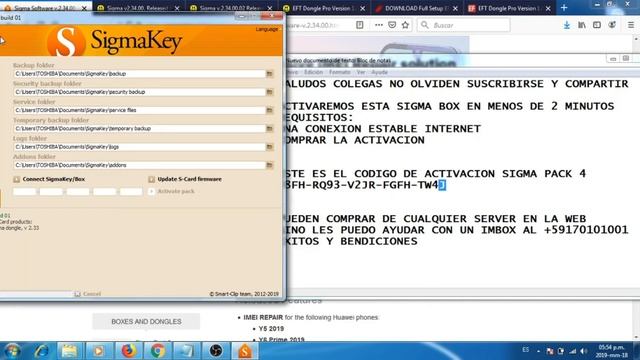640x360 pixels.
Task: Click the Backup folder path field
Action: [x=139, y=74]
